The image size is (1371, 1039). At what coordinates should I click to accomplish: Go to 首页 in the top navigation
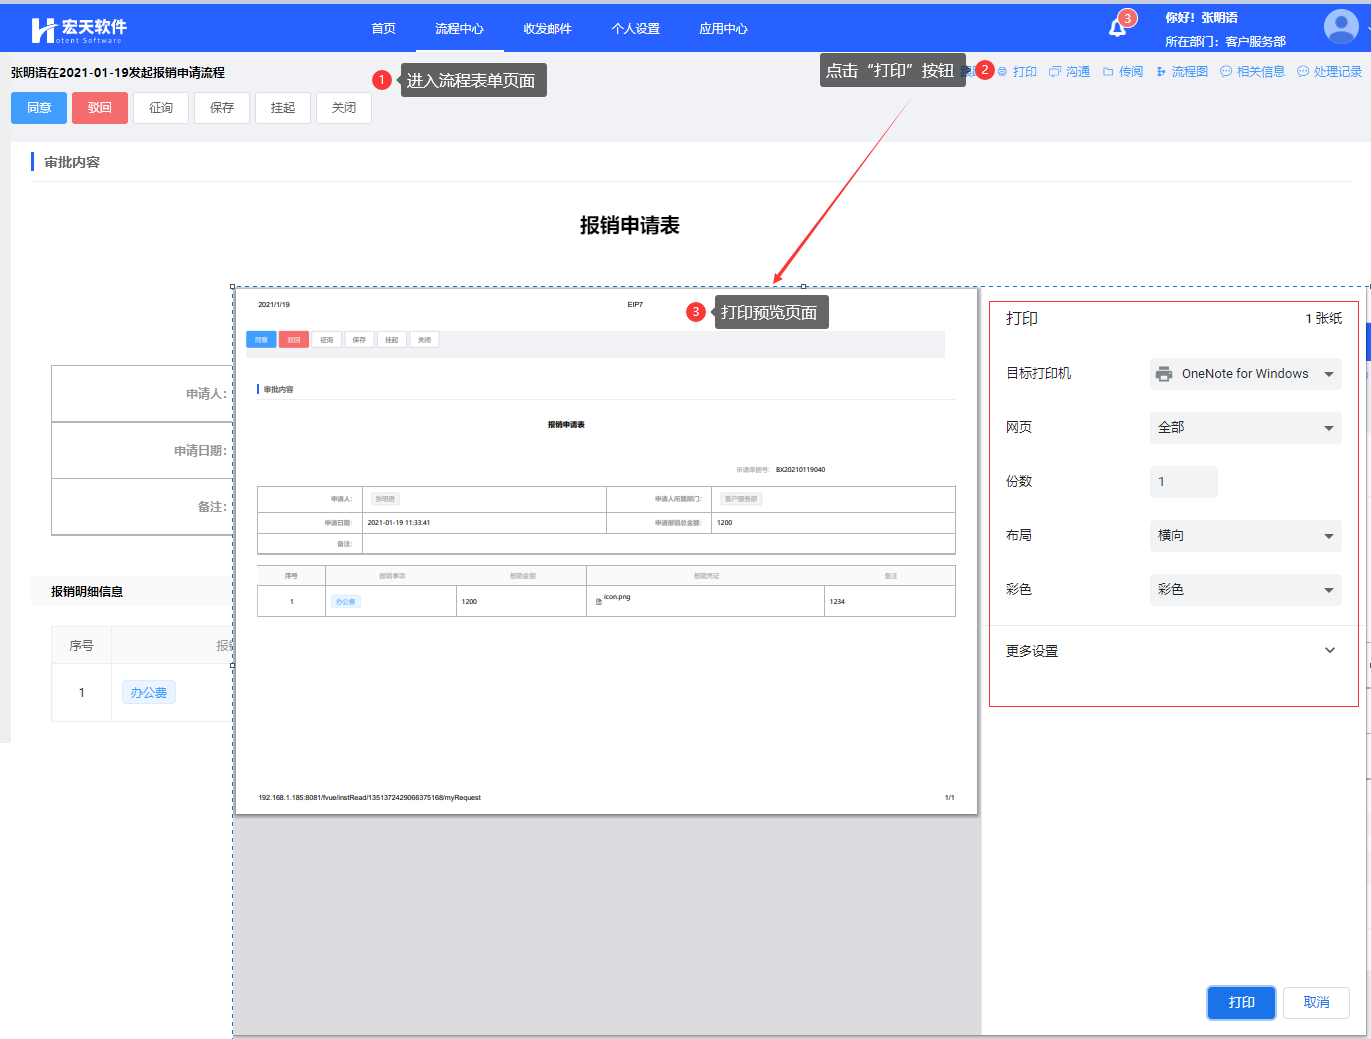383,29
